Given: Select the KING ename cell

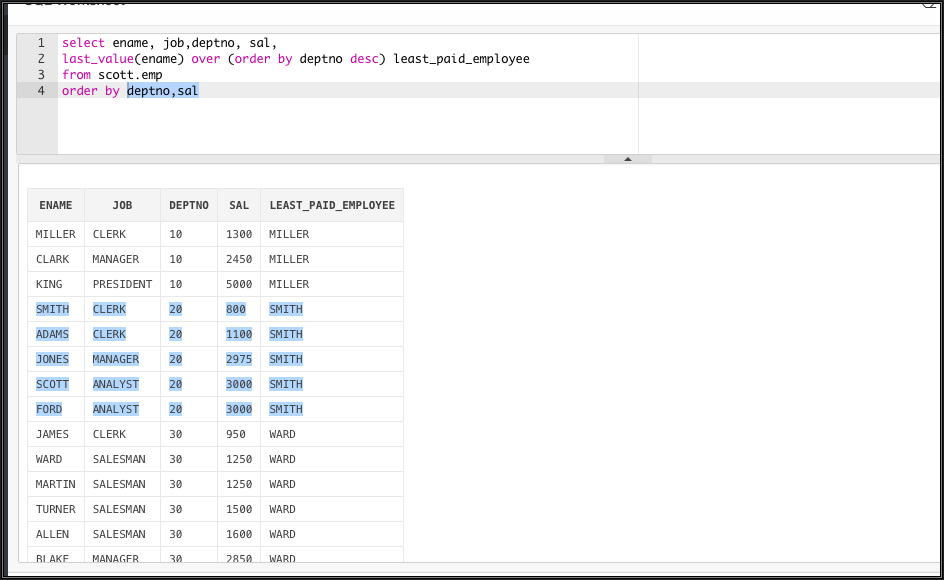Looking at the screenshot, I should tap(49, 284).
